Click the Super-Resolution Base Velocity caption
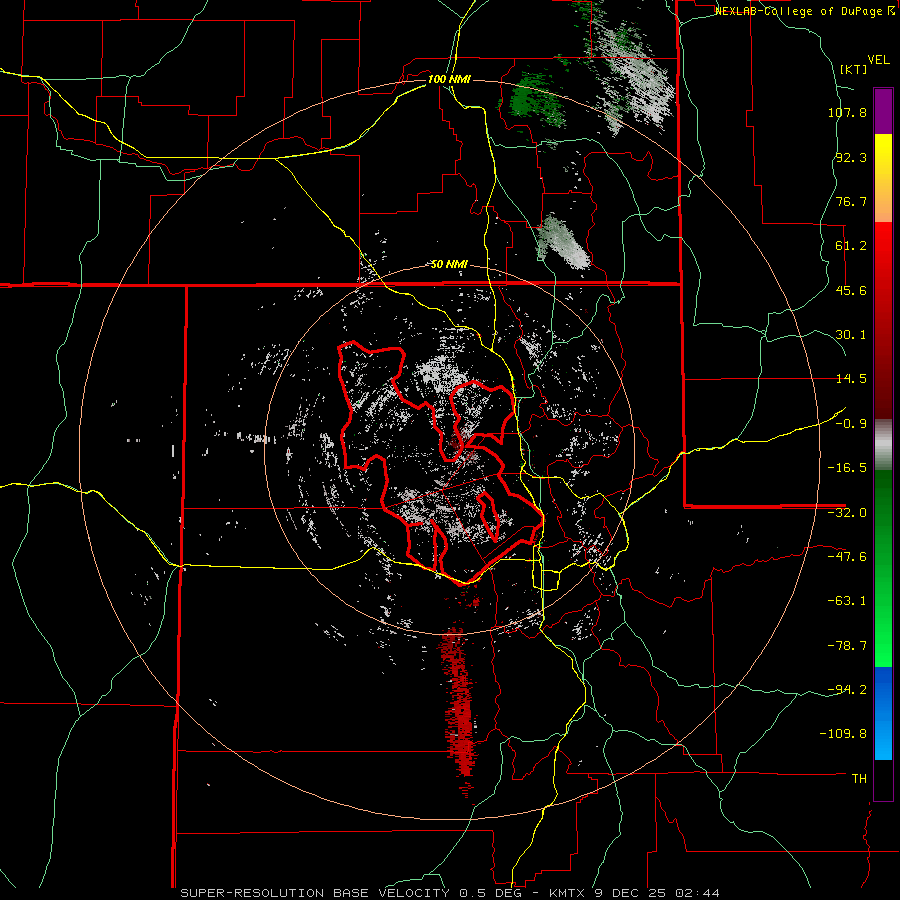Image resolution: width=900 pixels, height=900 pixels. coord(449,893)
